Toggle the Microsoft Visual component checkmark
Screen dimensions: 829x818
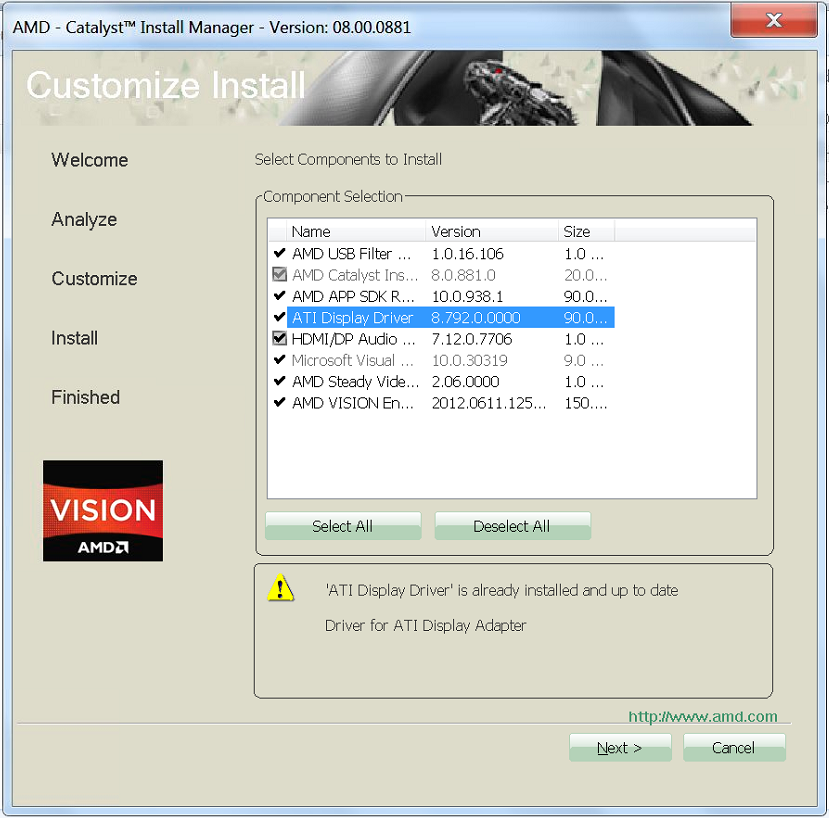click(x=280, y=360)
